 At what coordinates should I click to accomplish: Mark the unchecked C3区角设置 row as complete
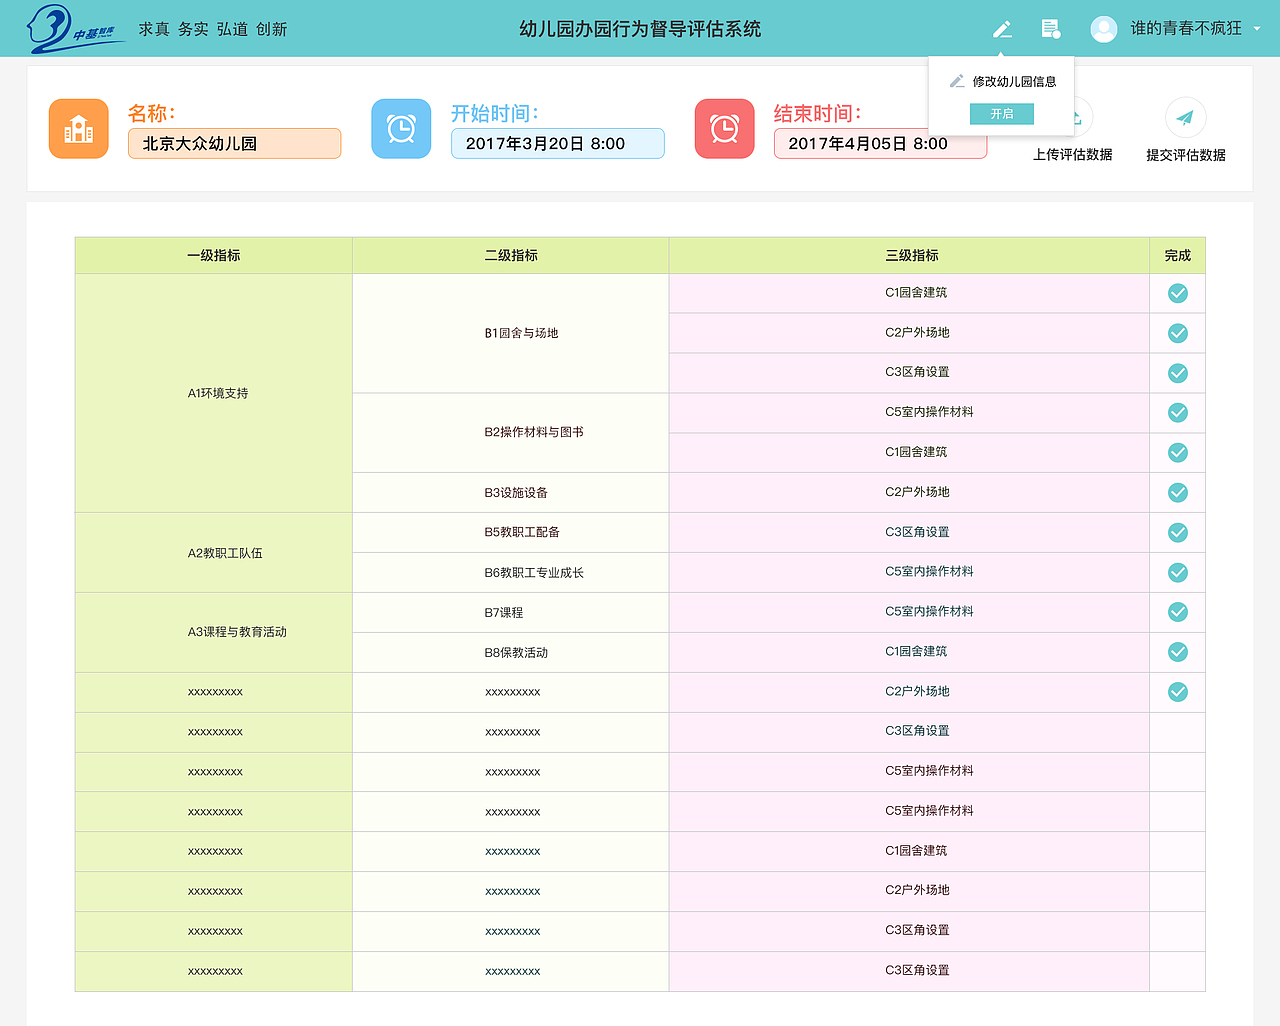1177,731
